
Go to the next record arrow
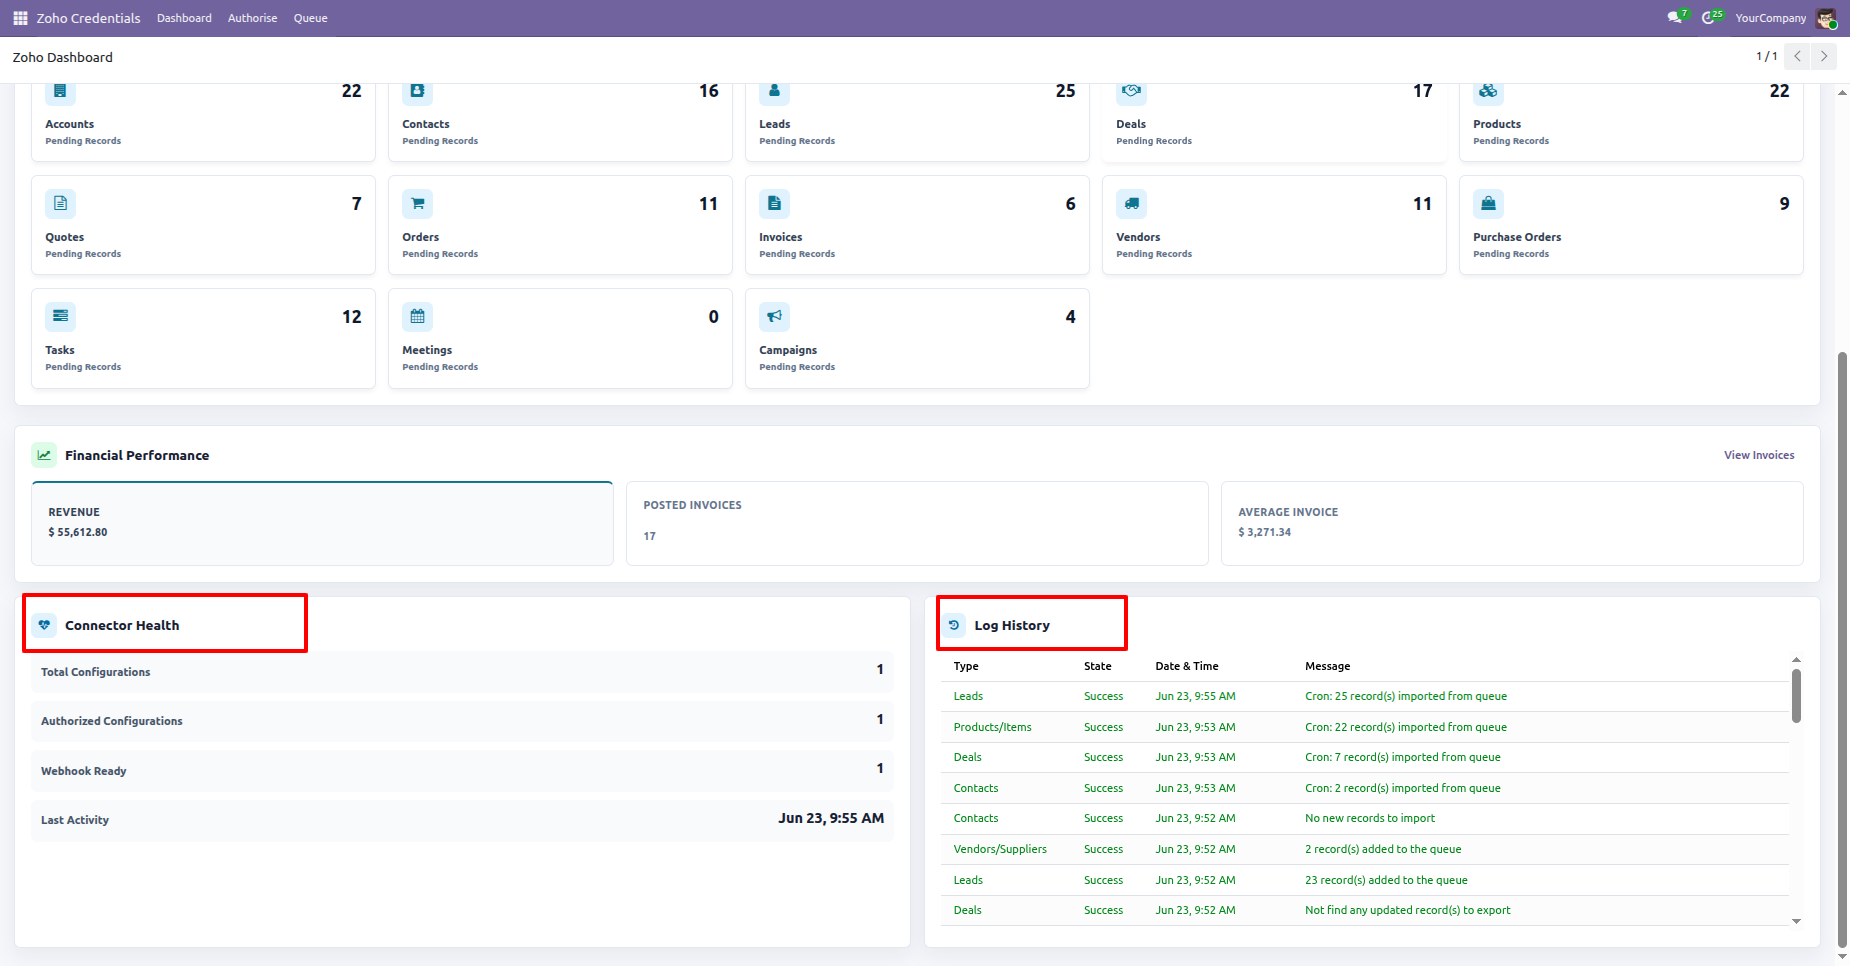1824,56
